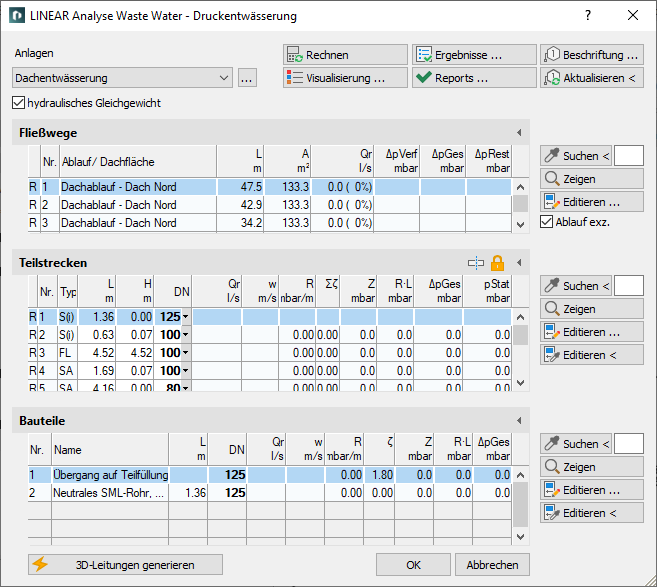The image size is (657, 587).
Task: Click Editieren < in Teilstrecken section
Action: tap(592, 355)
